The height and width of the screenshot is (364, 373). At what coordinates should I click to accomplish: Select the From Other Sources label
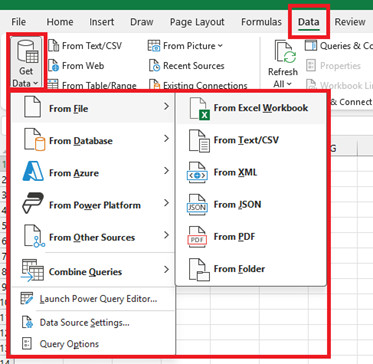[x=92, y=237]
